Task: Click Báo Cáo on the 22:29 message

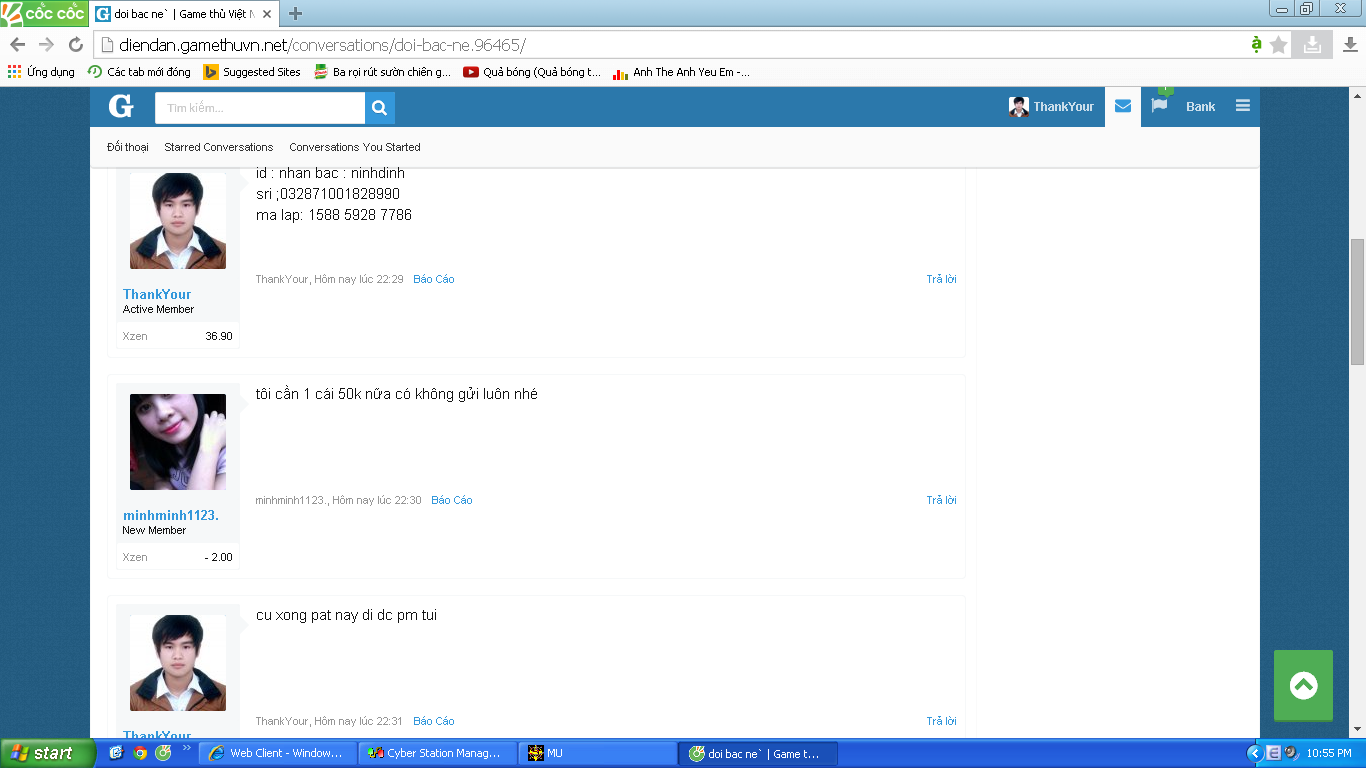Action: [433, 279]
